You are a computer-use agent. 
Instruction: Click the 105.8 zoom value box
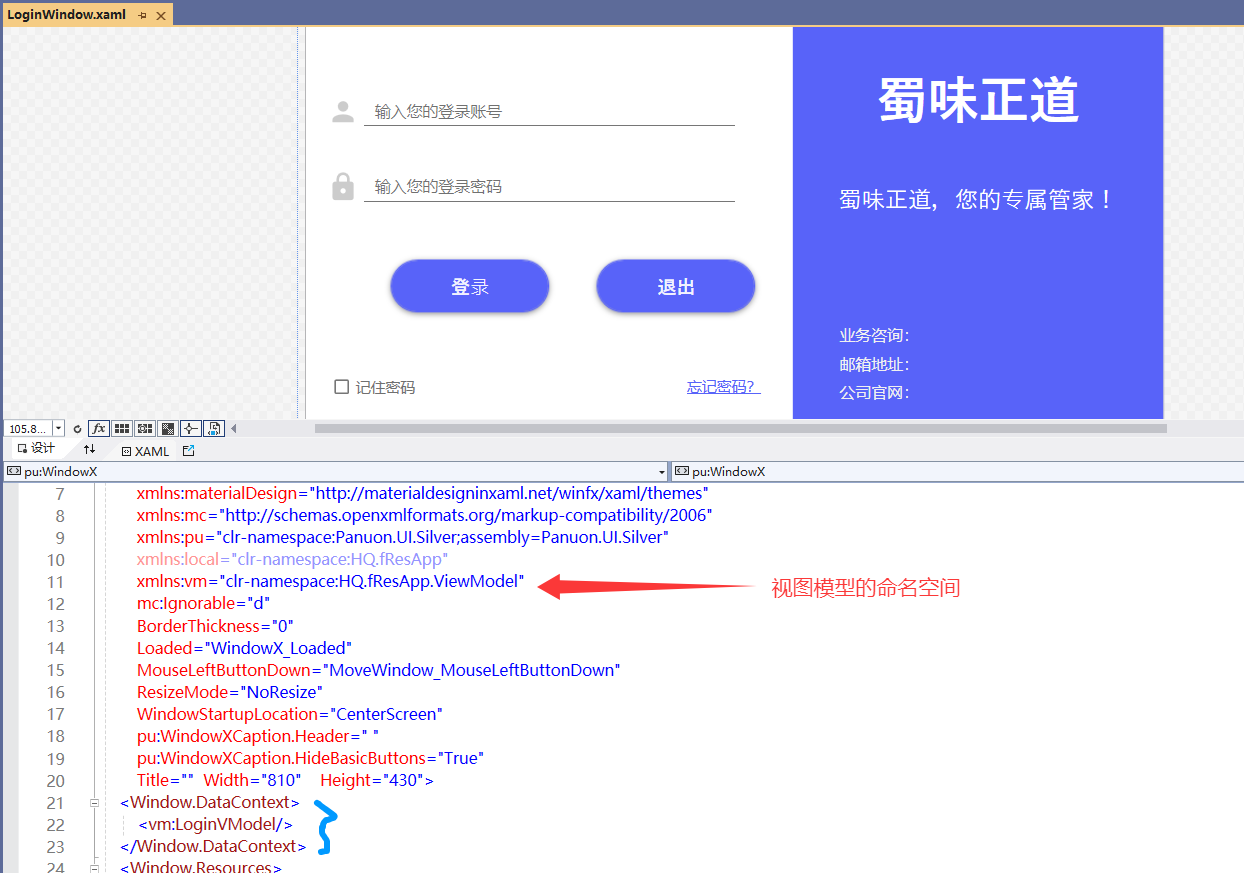click(x=28, y=428)
